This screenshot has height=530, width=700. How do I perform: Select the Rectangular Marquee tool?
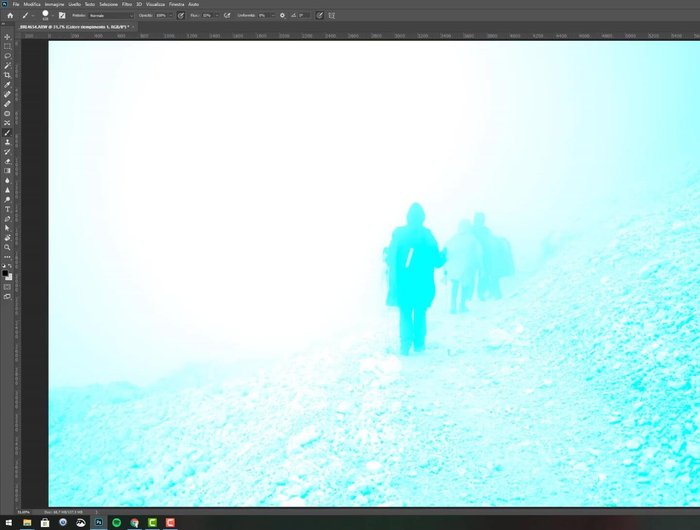[7, 46]
